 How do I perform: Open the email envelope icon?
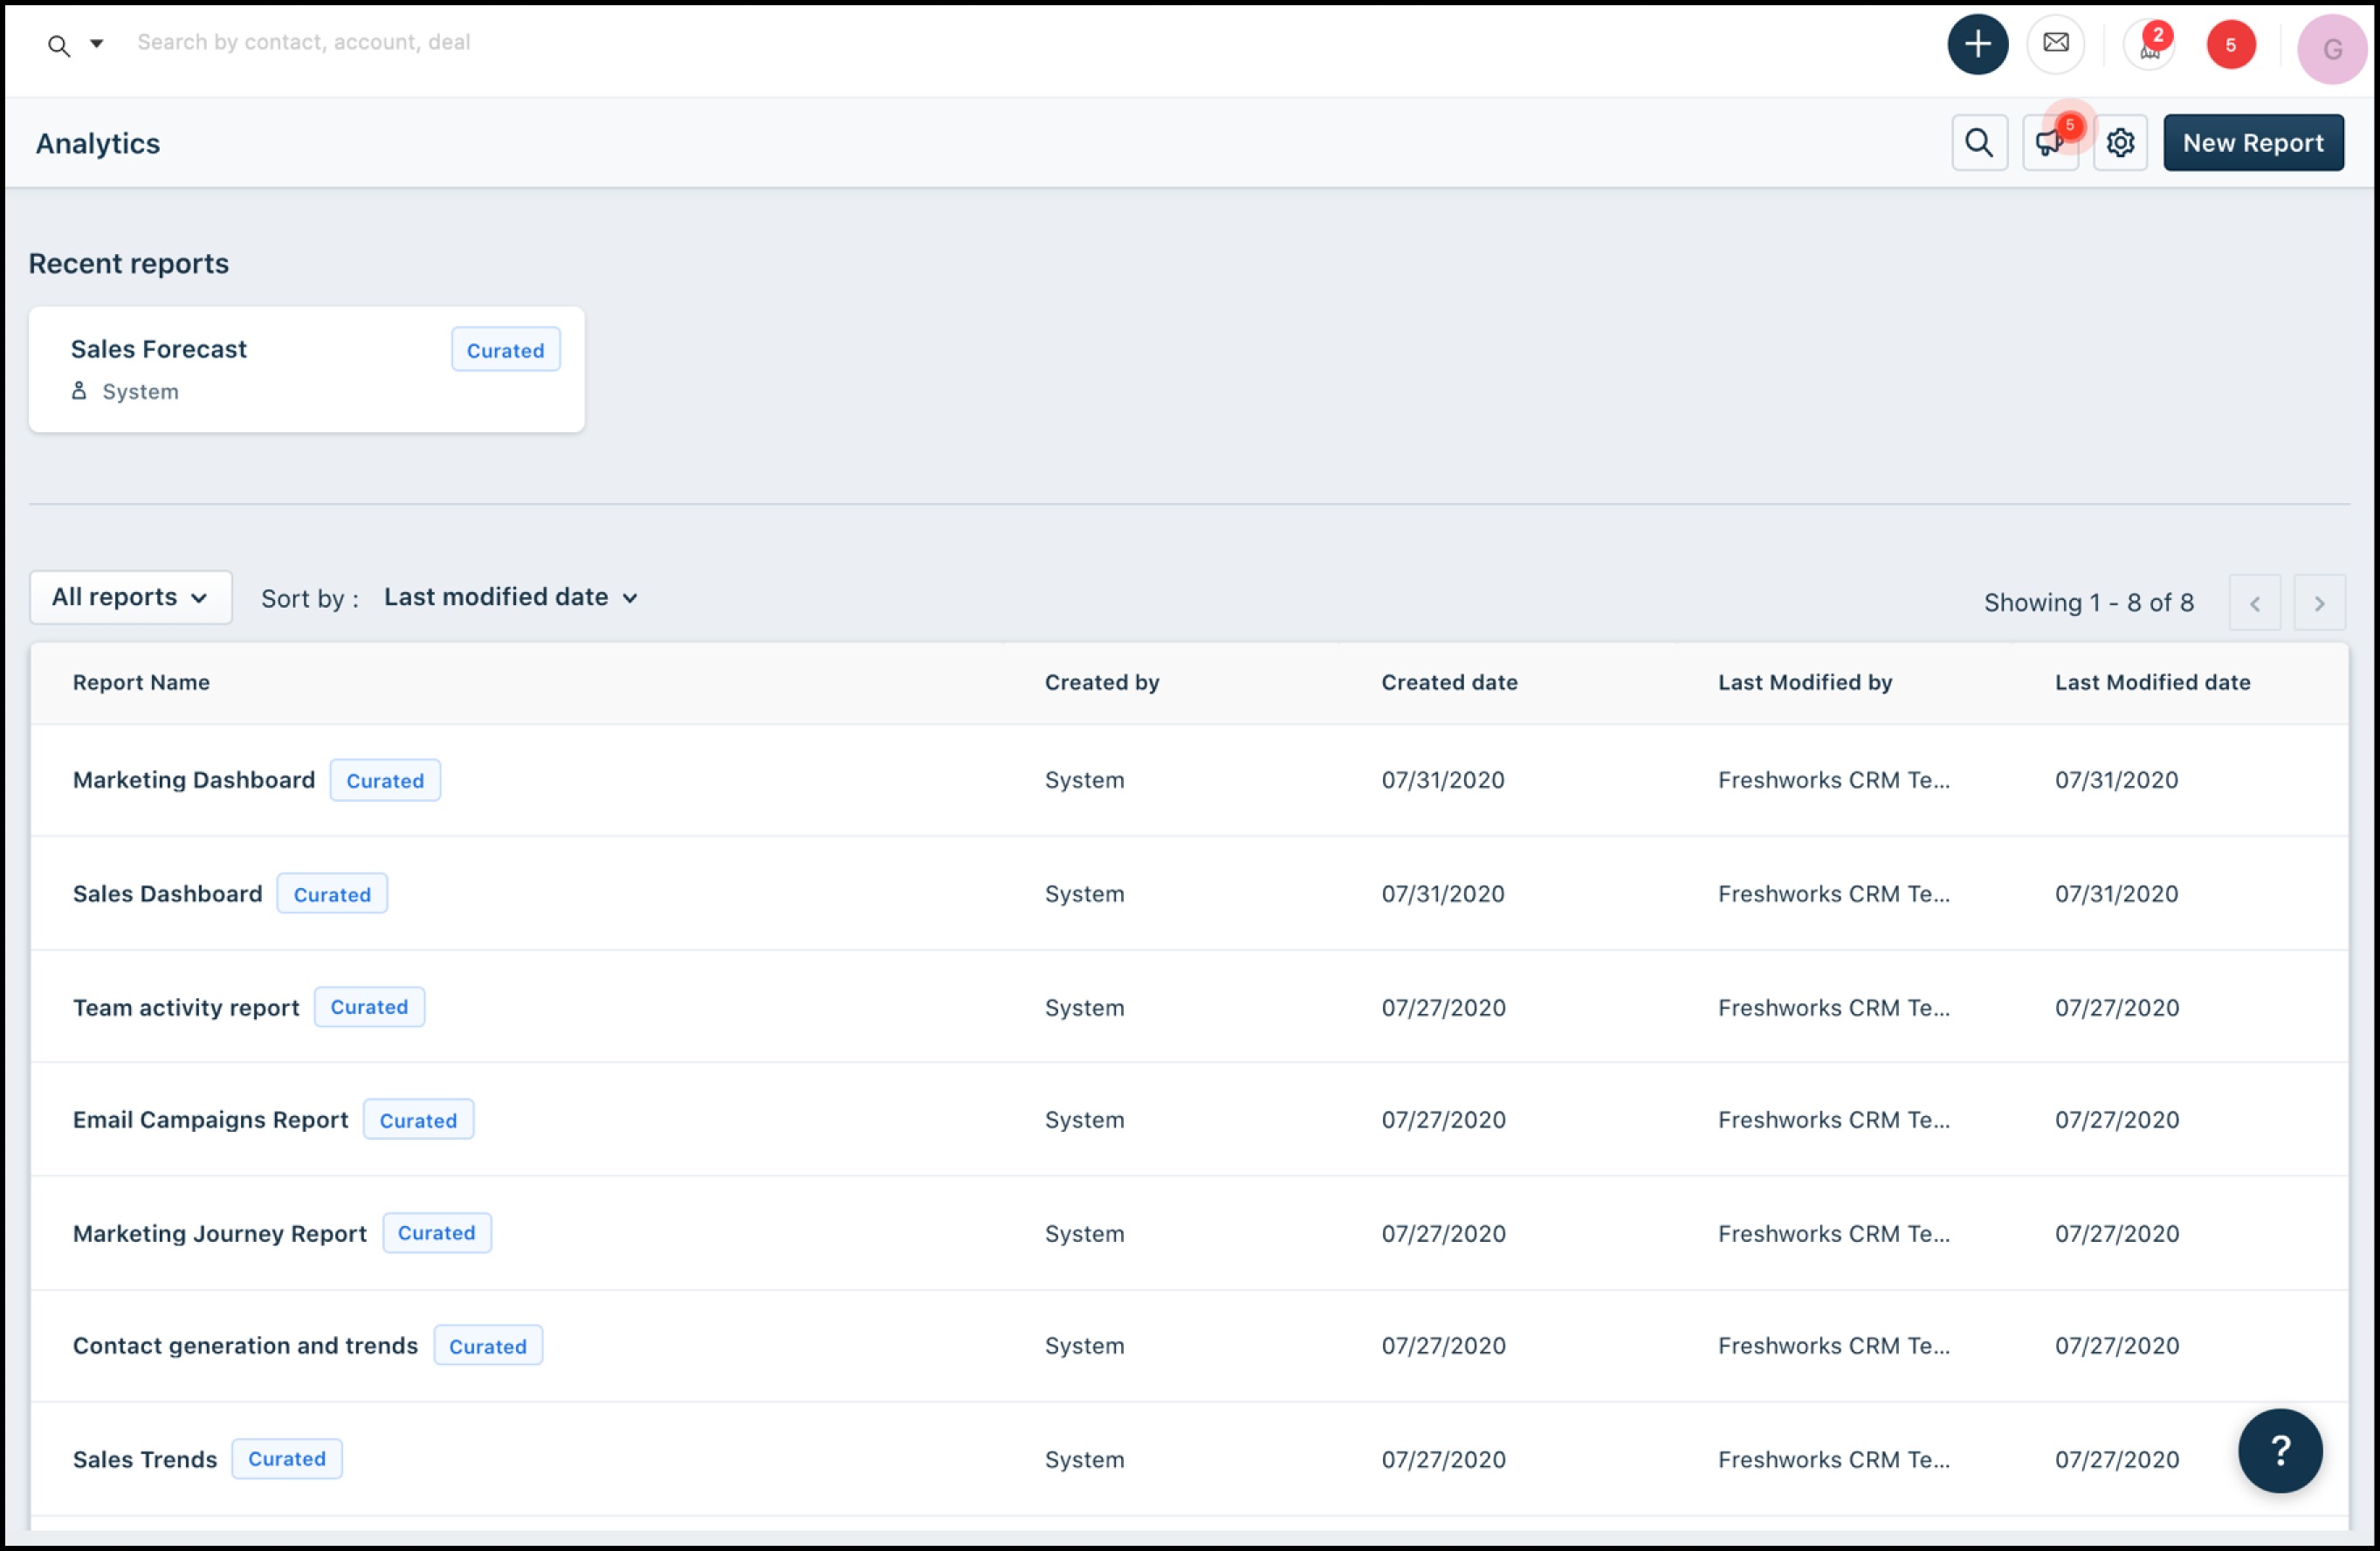(x=2055, y=44)
